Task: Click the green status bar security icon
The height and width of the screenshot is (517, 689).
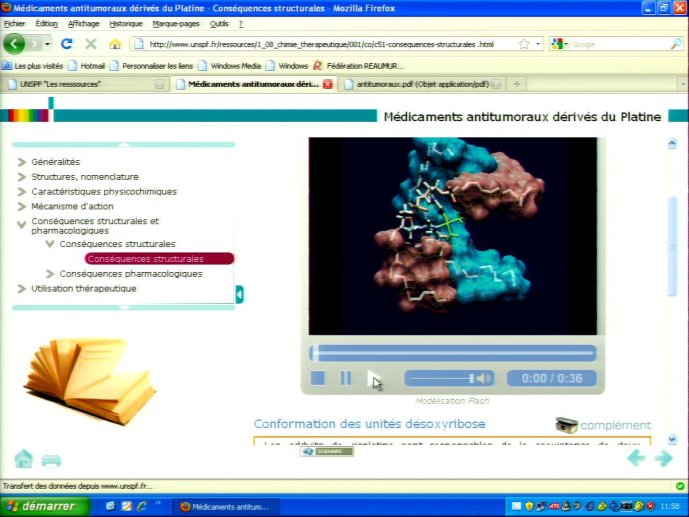Action: (680, 486)
